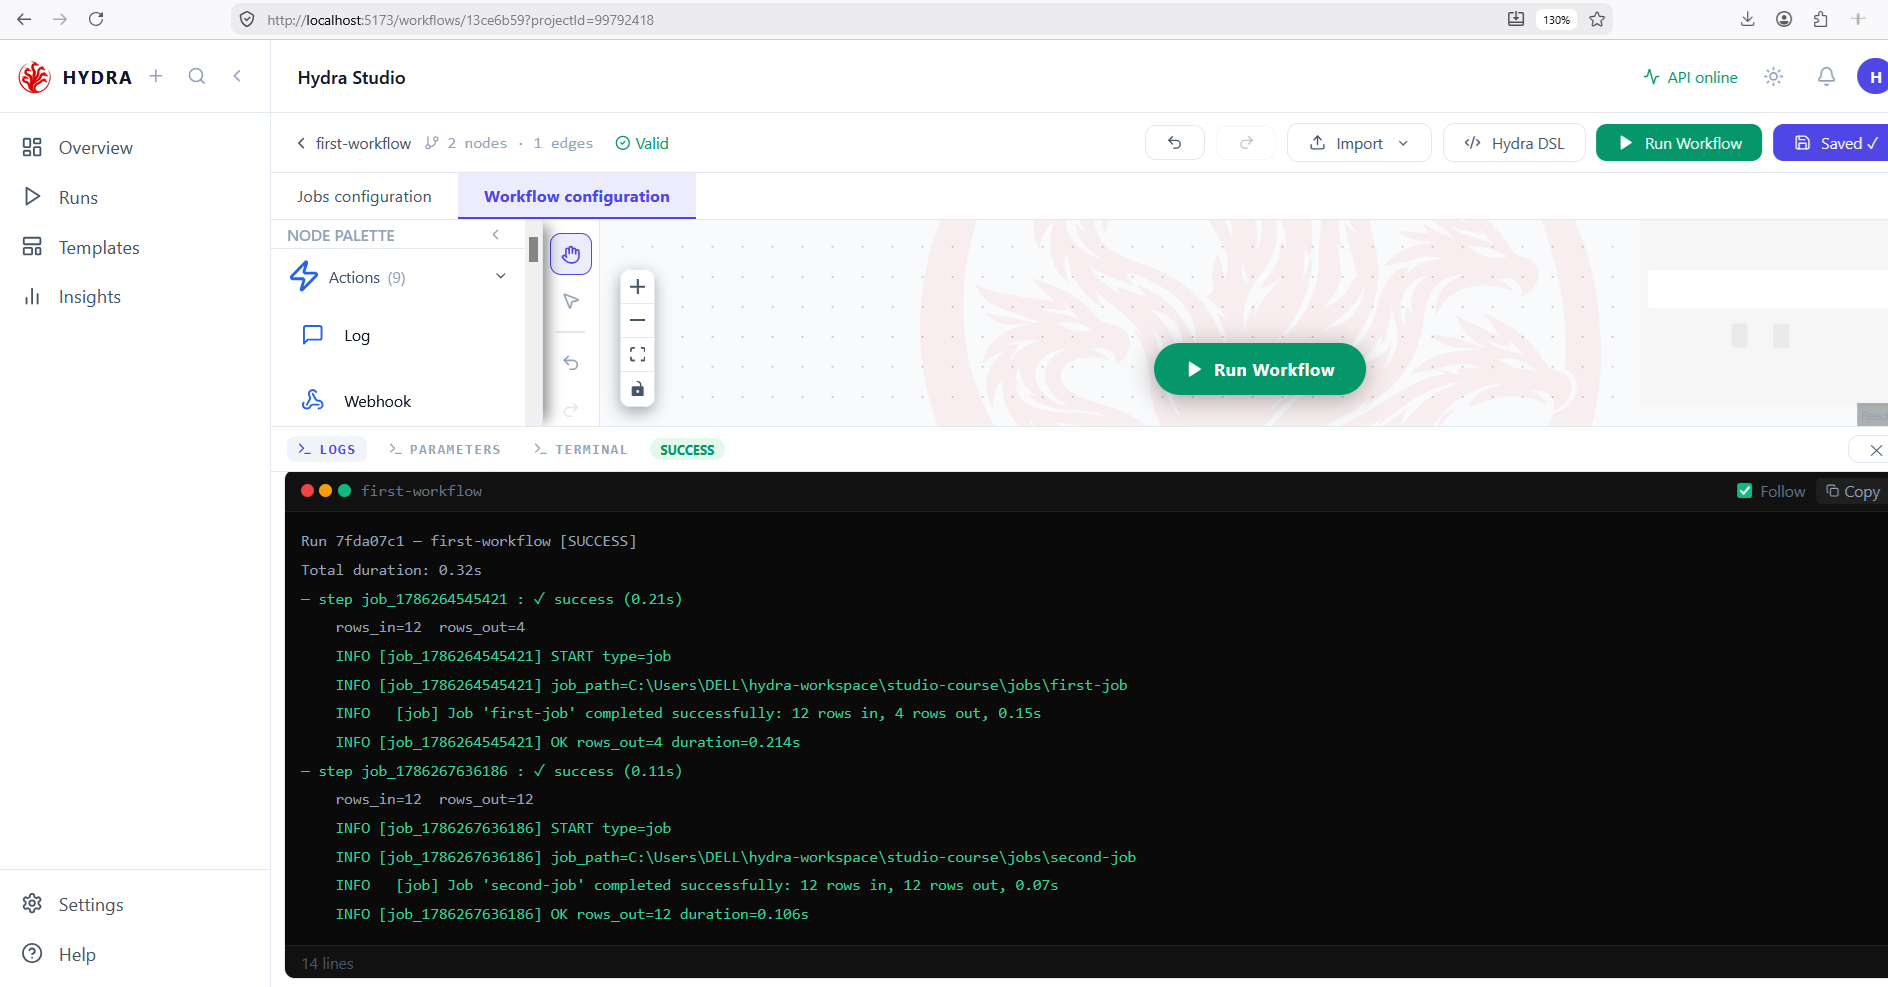
Task: Toggle the canvas lock icon
Action: [x=637, y=389]
